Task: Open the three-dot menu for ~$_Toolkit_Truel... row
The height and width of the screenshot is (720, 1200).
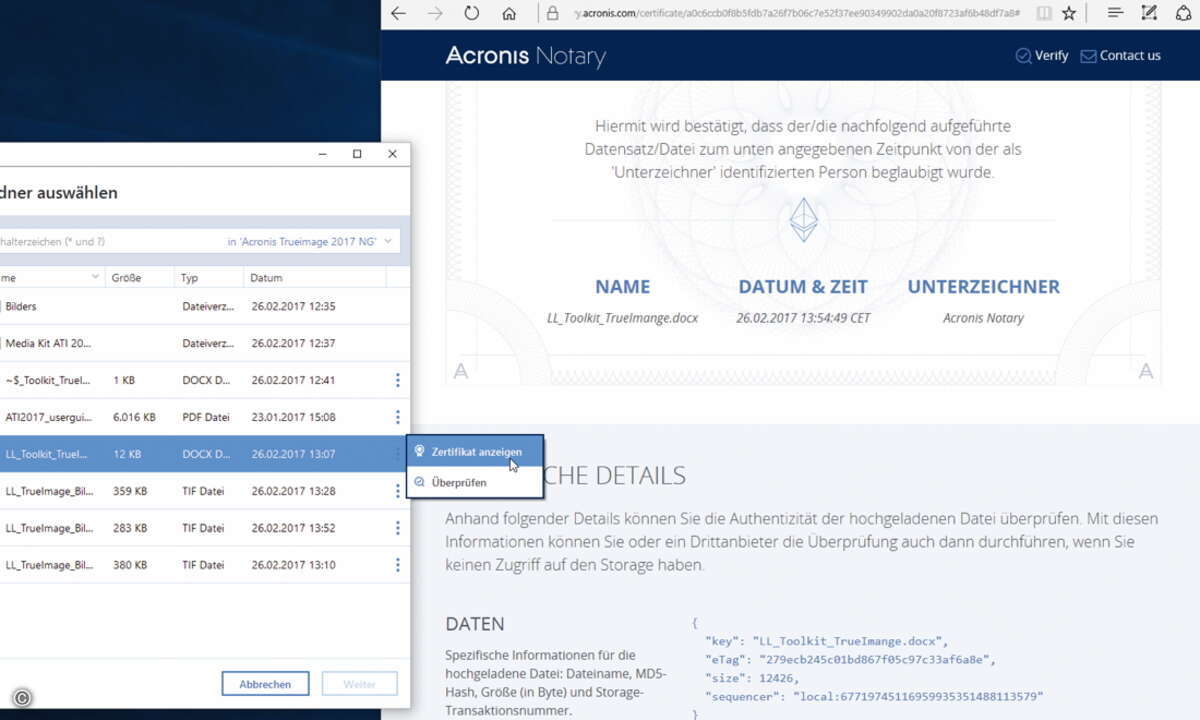Action: pyautogui.click(x=398, y=380)
